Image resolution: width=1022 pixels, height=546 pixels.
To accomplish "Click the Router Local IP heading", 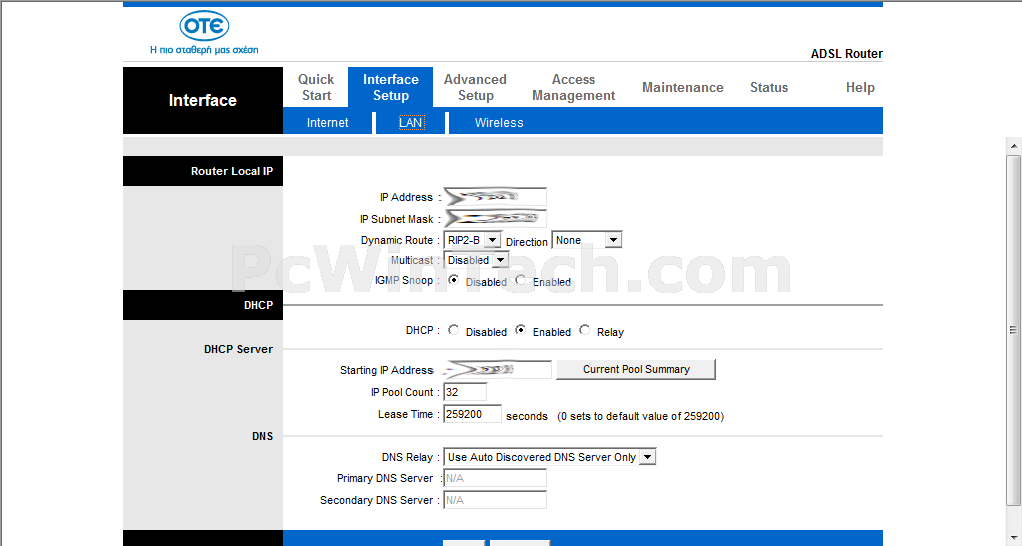I will 231,171.
